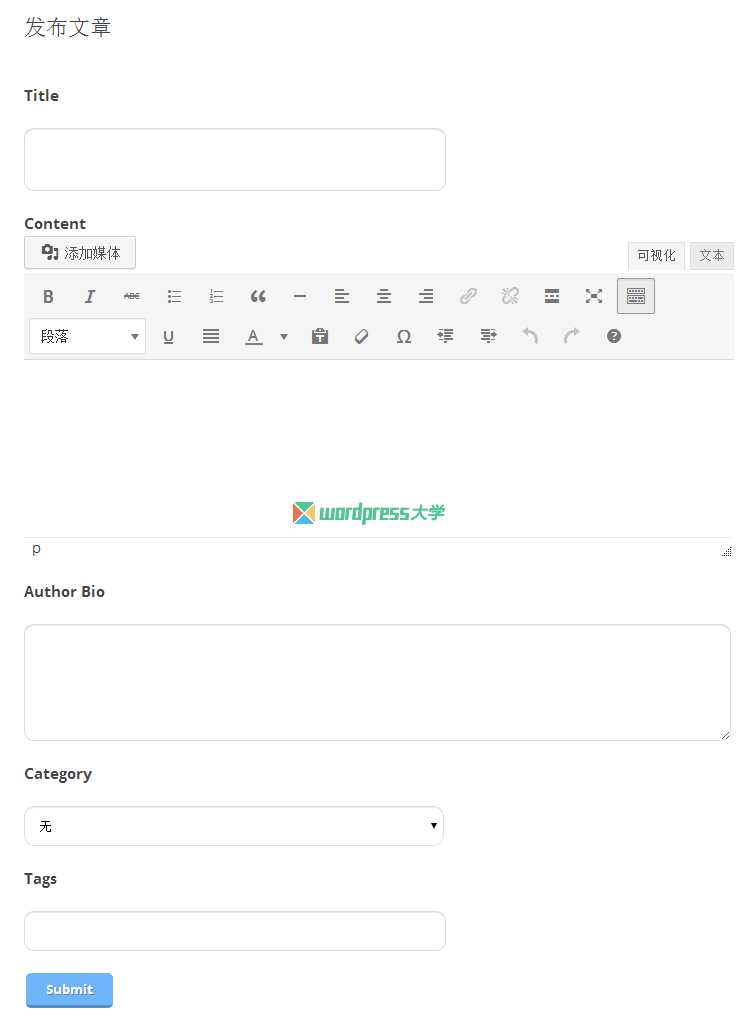Remove link with unlink icon
739x1027 pixels.
pos(510,297)
